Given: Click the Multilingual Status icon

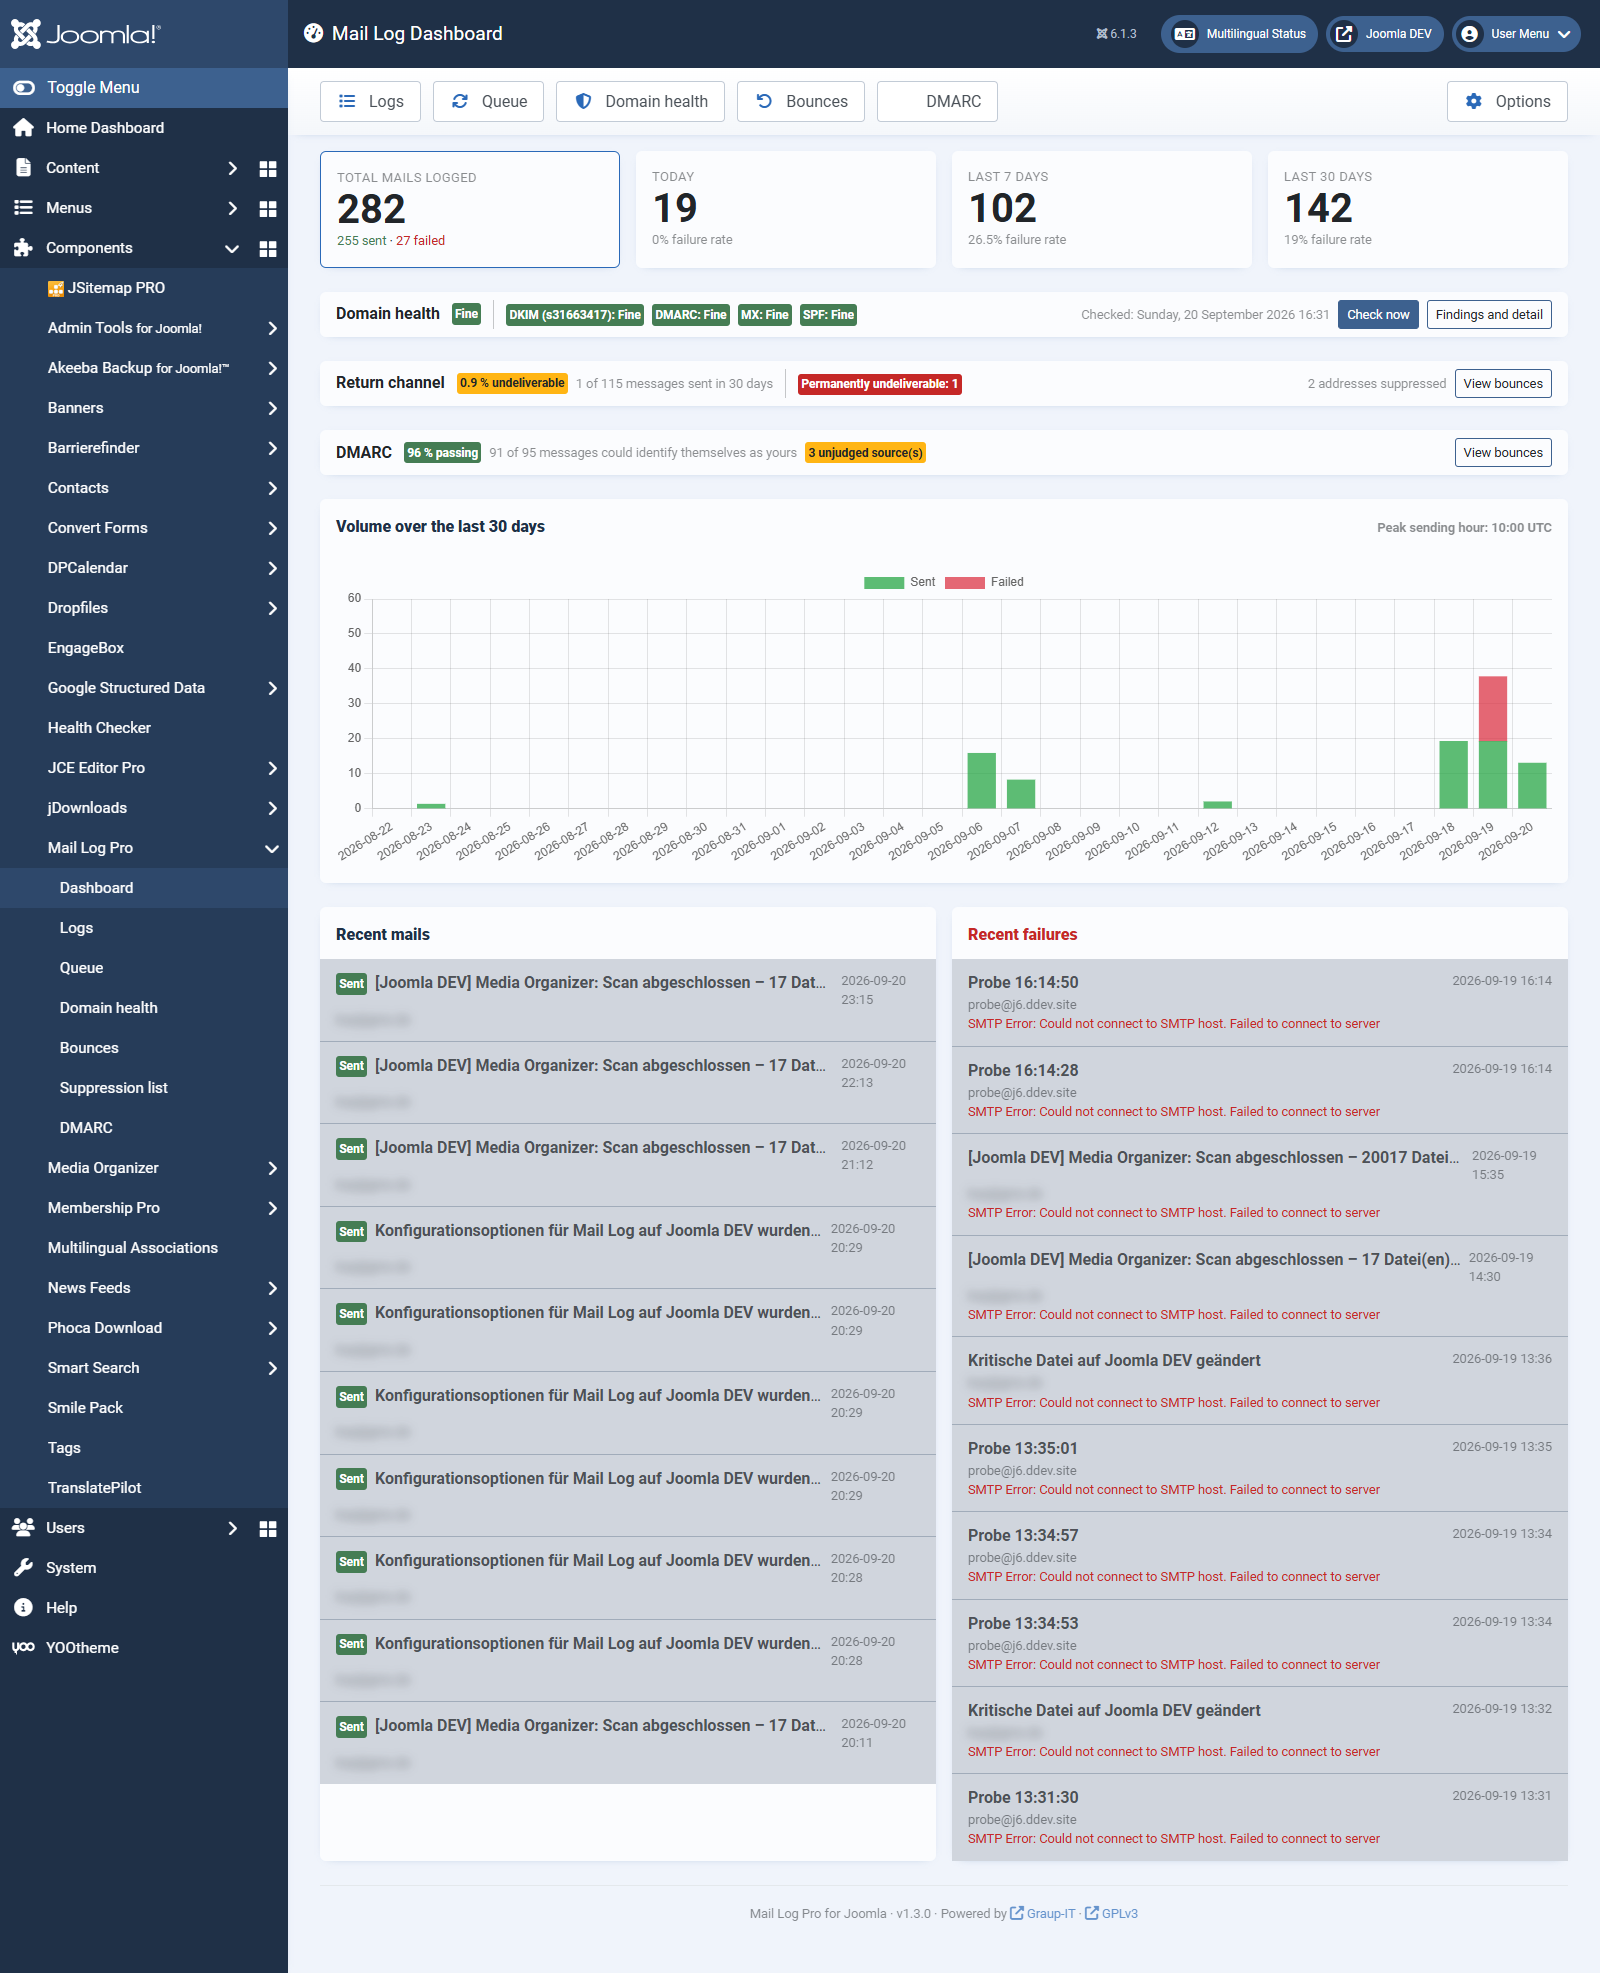Looking at the screenshot, I should (1185, 34).
